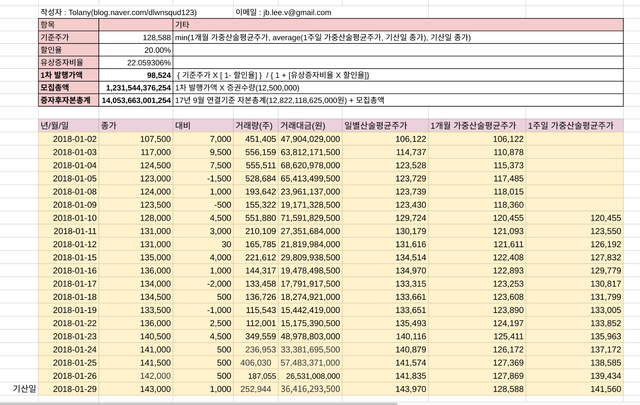The image size is (640, 405).
Task: Click the daily average 123,528
Action: pyautogui.click(x=385, y=165)
